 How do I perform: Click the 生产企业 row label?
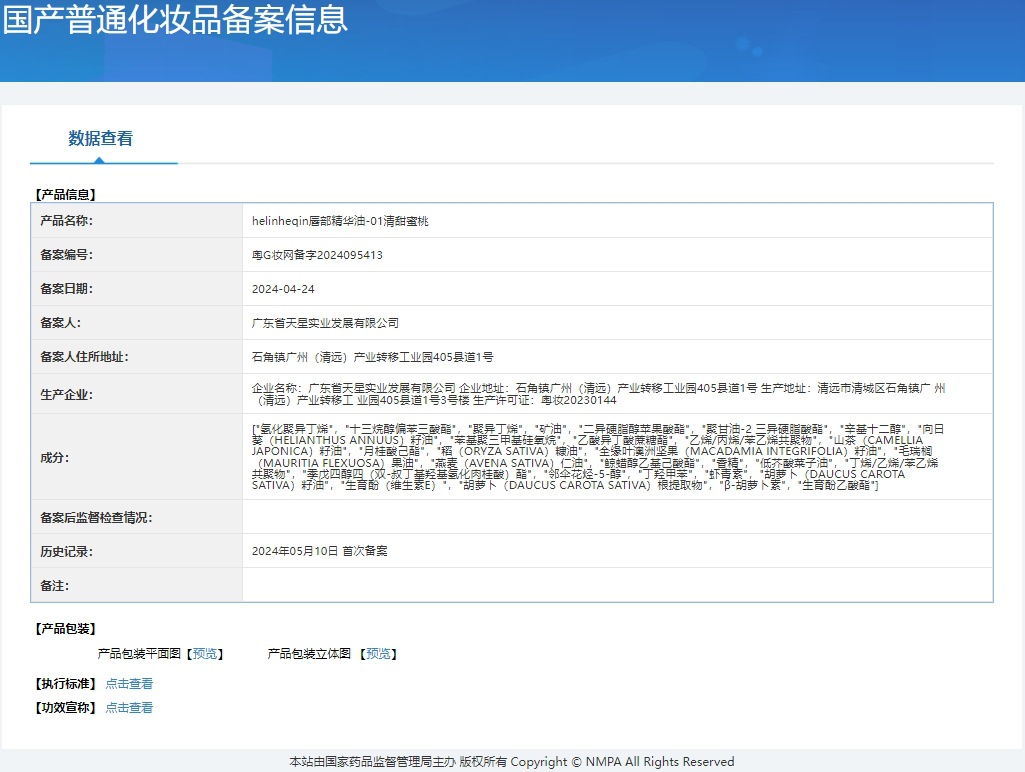tap(67, 395)
